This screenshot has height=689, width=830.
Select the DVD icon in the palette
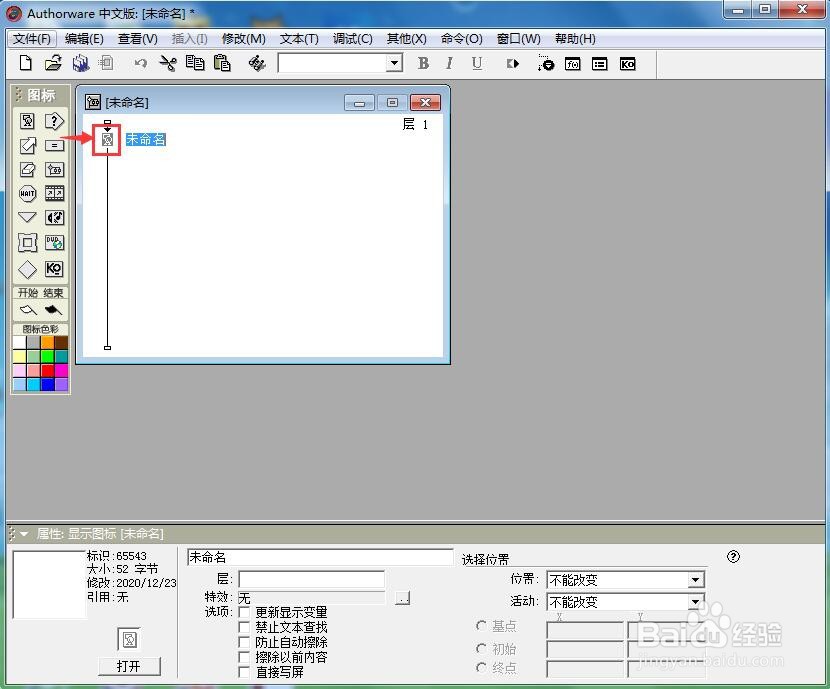point(54,243)
